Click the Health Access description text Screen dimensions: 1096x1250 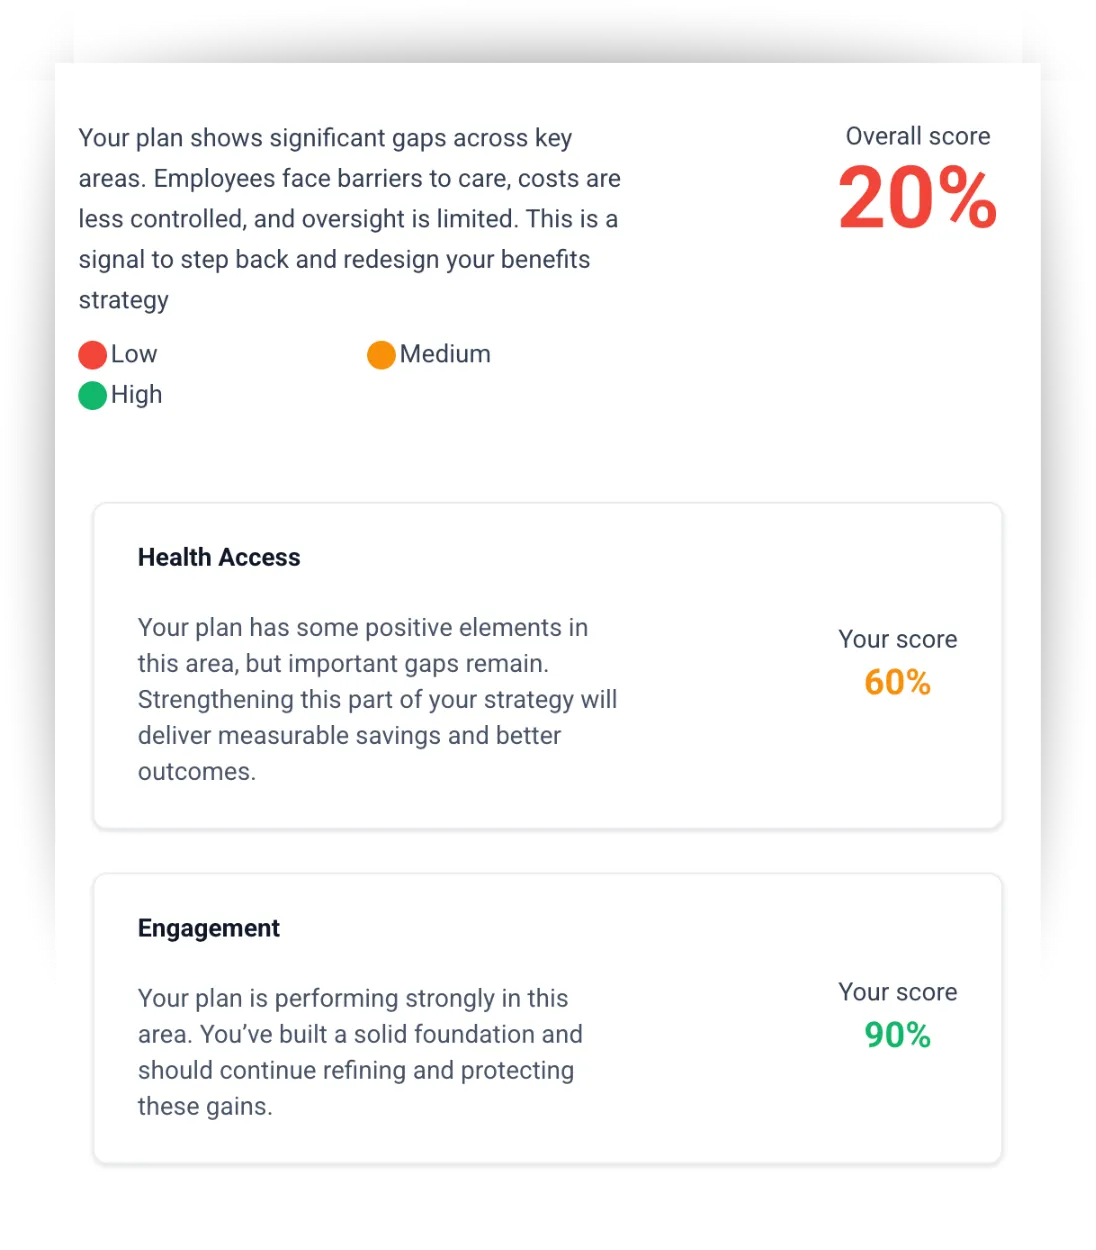coord(378,699)
